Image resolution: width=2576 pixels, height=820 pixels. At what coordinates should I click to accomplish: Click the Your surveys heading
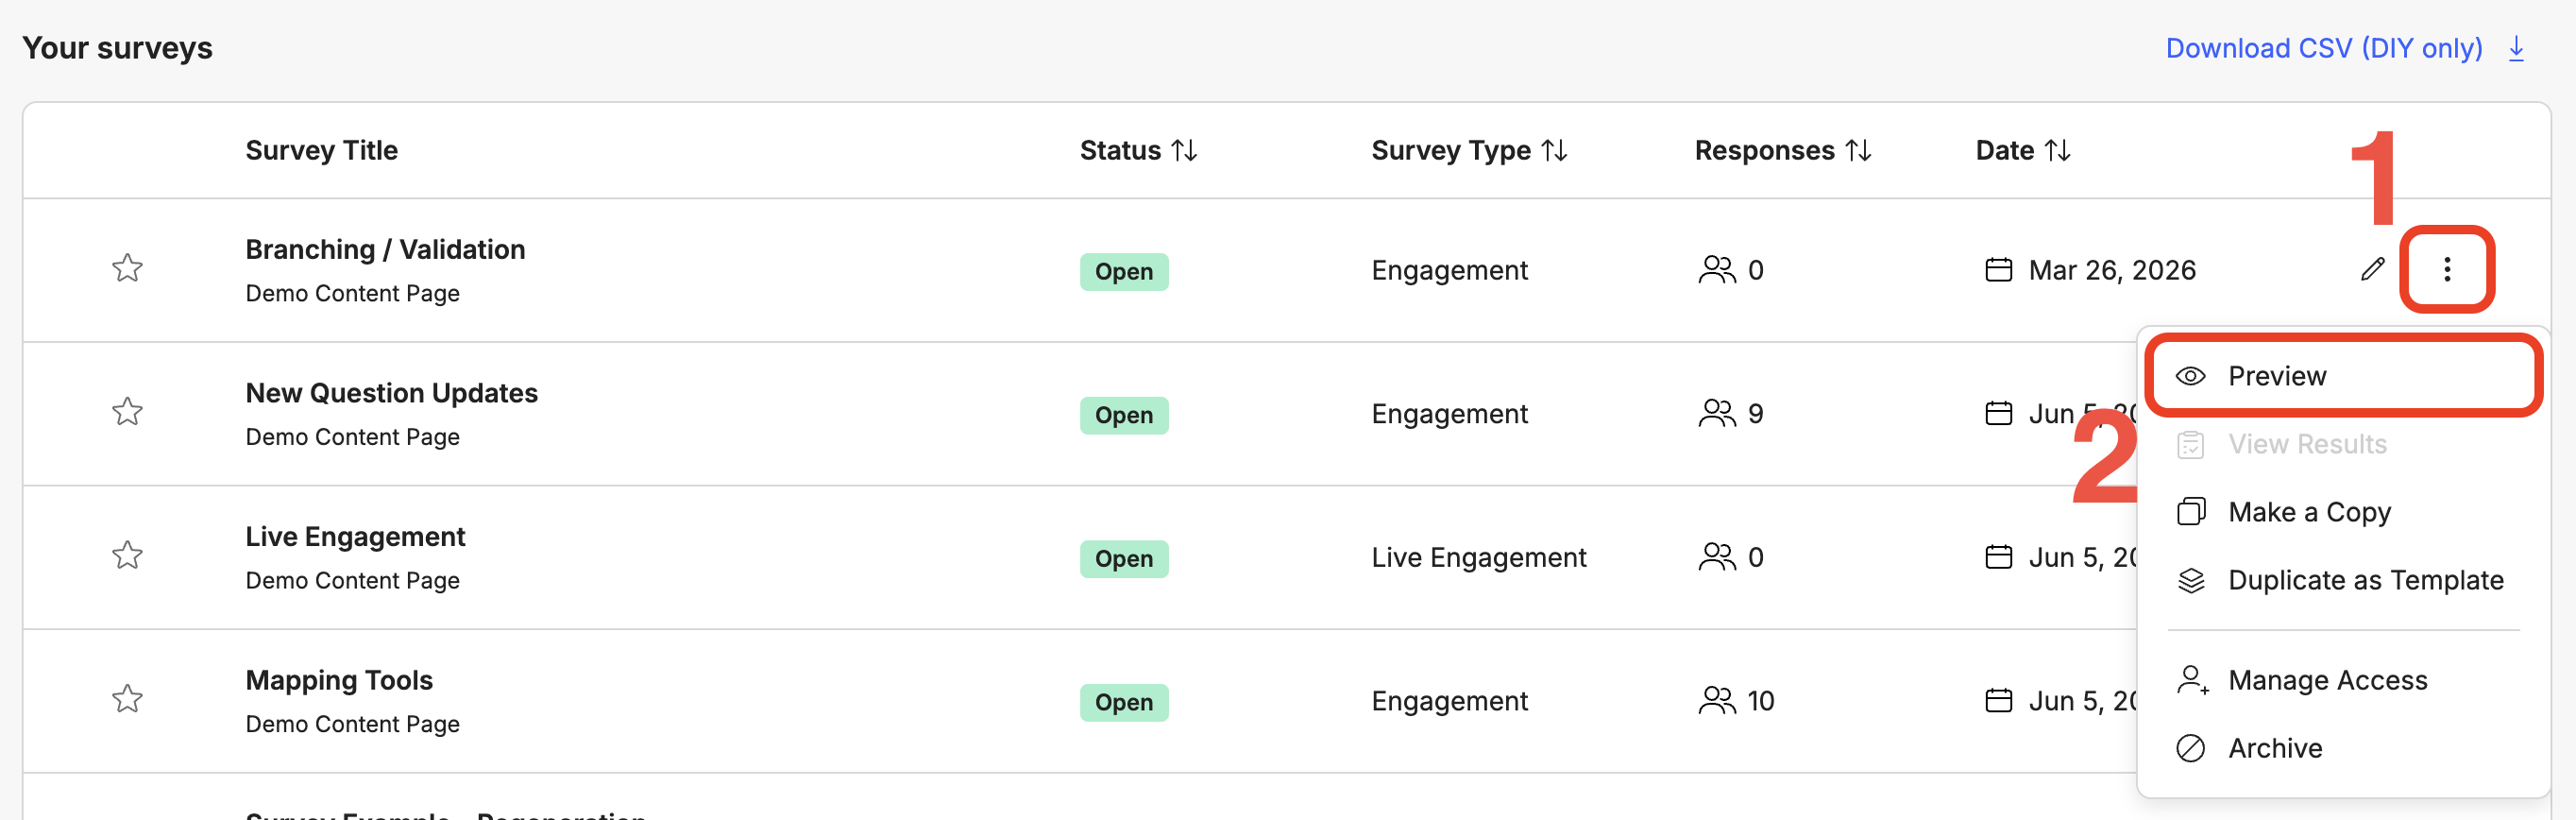click(x=117, y=48)
